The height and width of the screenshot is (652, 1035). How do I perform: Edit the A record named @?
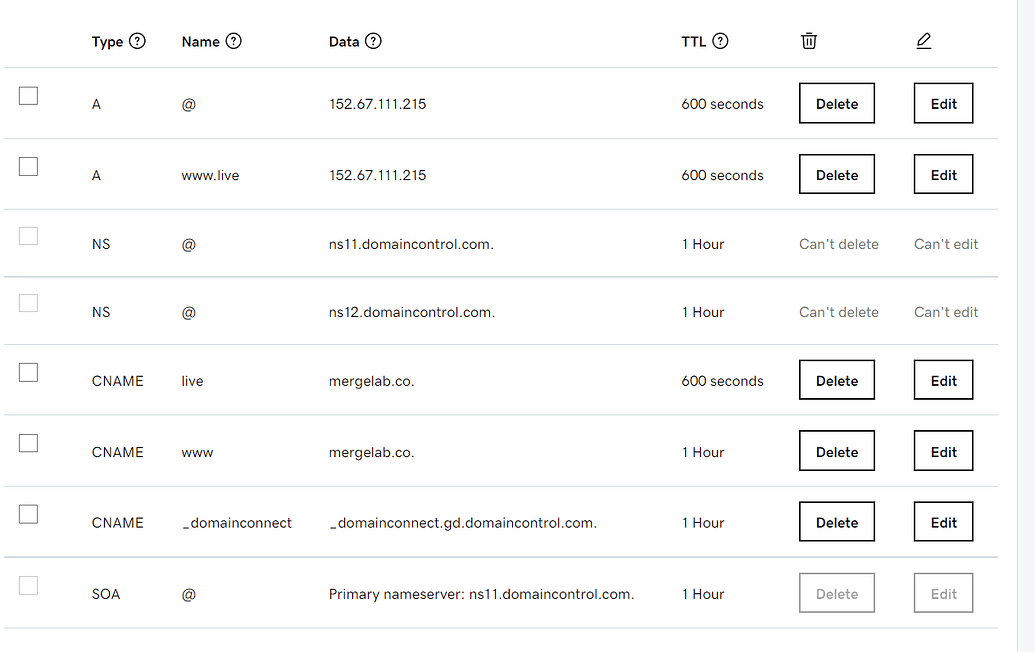tap(943, 104)
